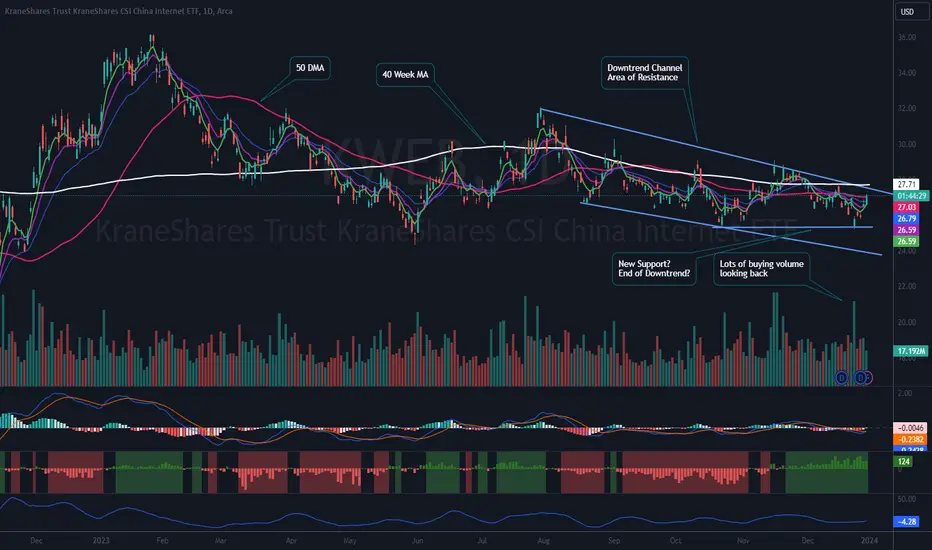Click the Oct date axis label
This screenshot has height=550, width=932.
[x=675, y=540]
